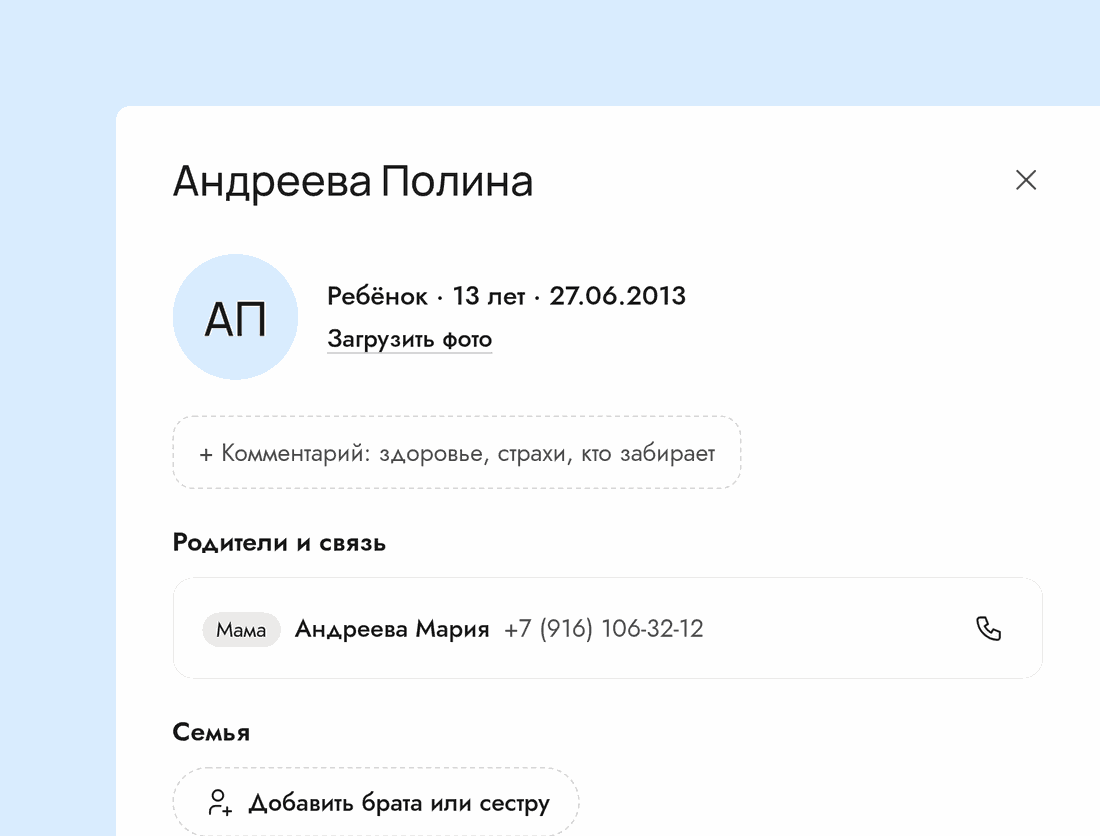1100x836 pixels.
Task: Select the Мама relation tag
Action: coord(241,630)
